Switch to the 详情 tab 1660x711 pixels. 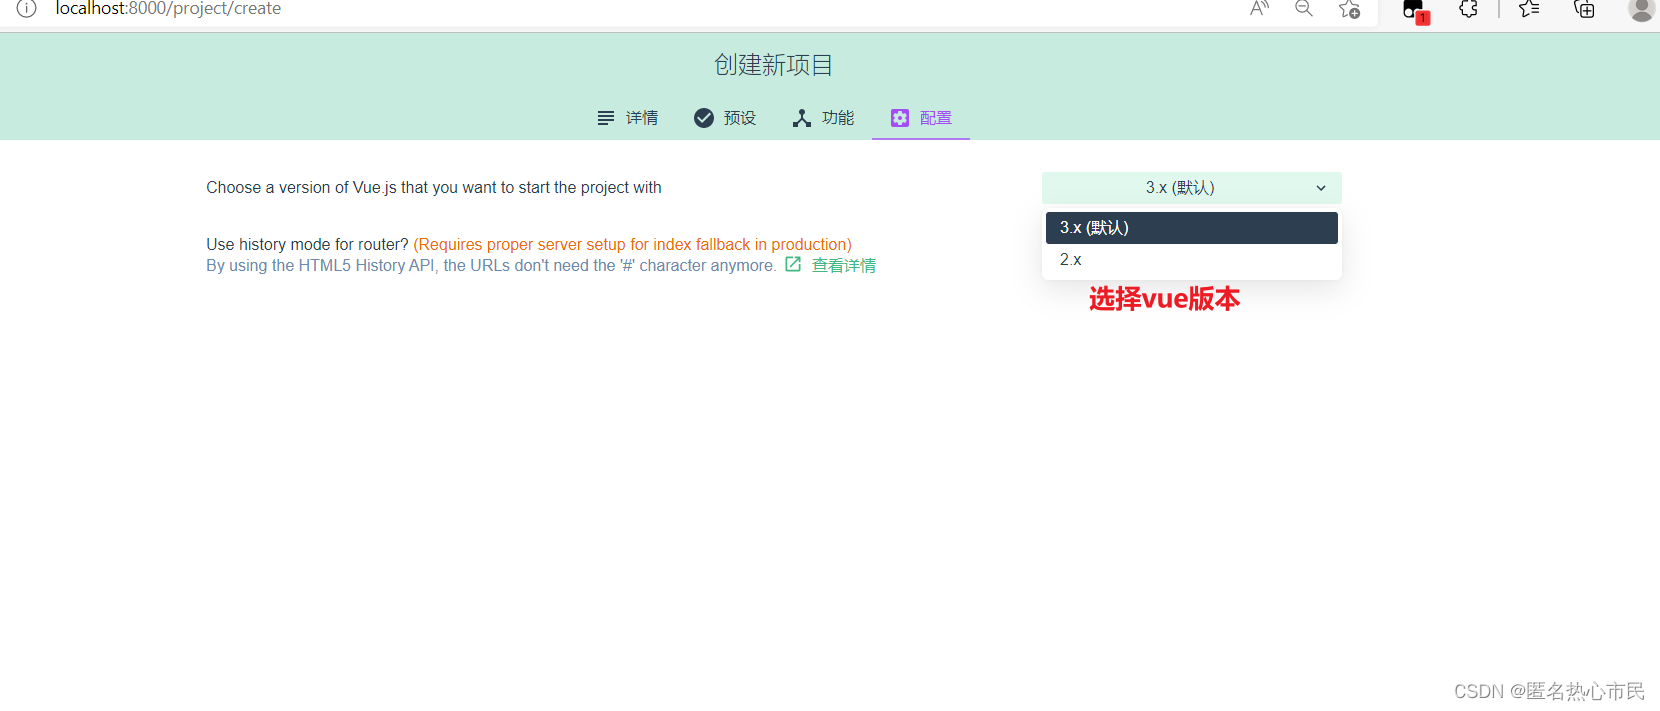click(x=628, y=118)
